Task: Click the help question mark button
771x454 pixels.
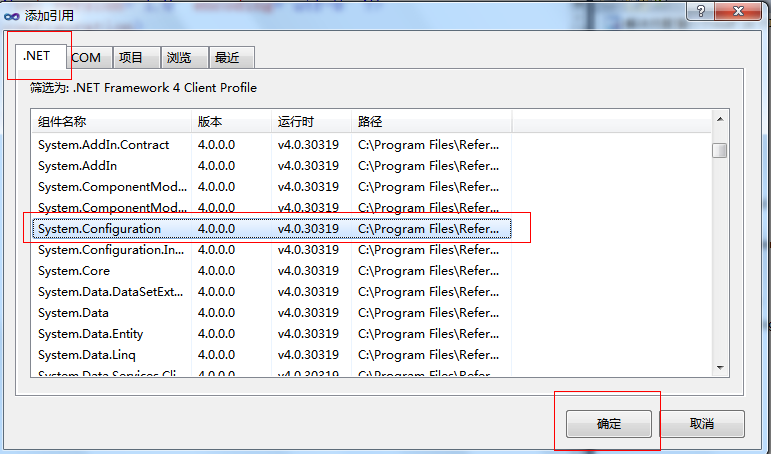Action: [701, 11]
